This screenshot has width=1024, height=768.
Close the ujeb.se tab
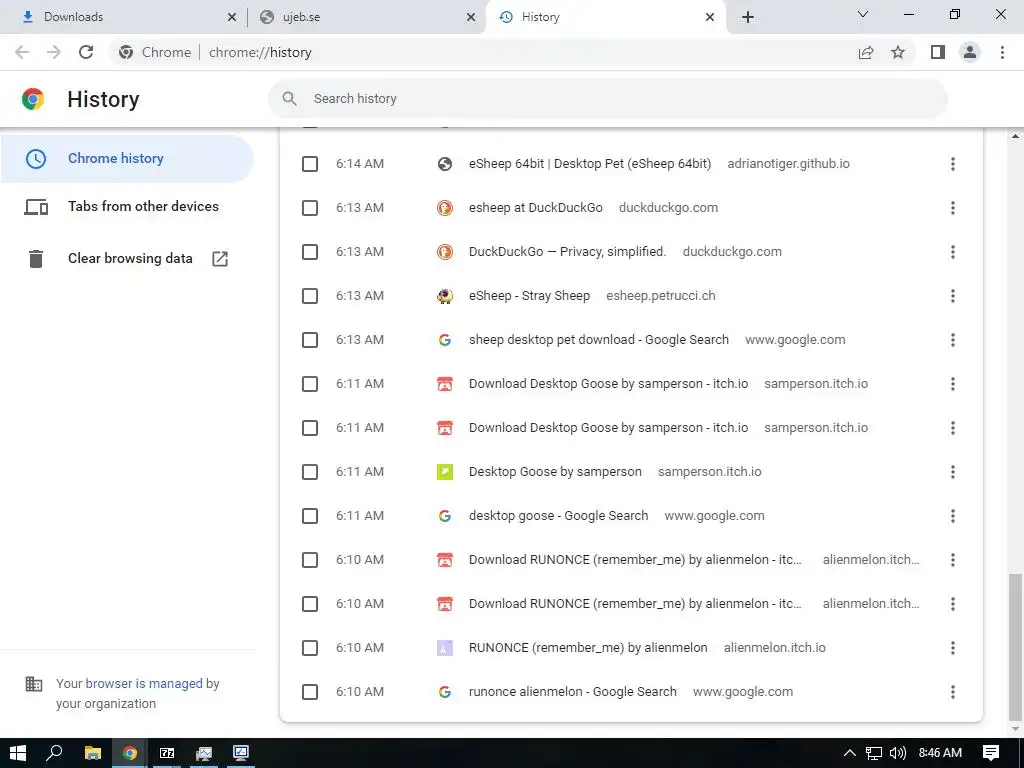[x=471, y=17]
